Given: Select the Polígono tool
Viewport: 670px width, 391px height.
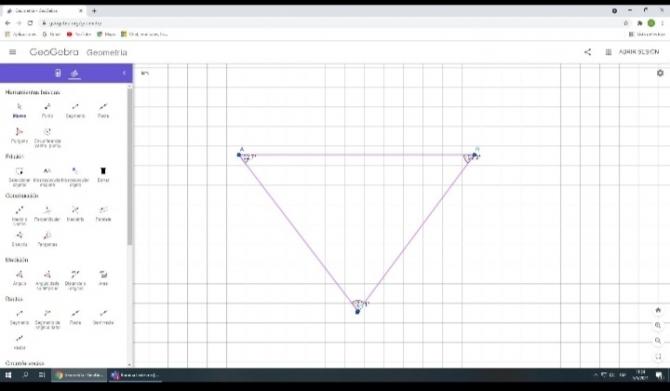Looking at the screenshot, I should click(19, 135).
